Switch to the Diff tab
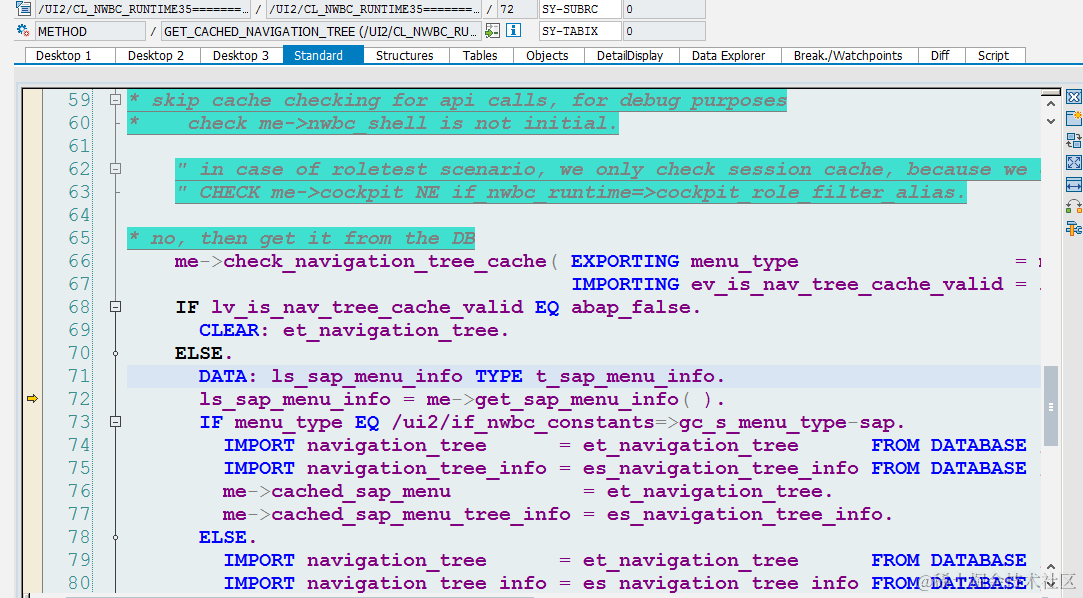The width and height of the screenshot is (1083, 598). point(940,55)
